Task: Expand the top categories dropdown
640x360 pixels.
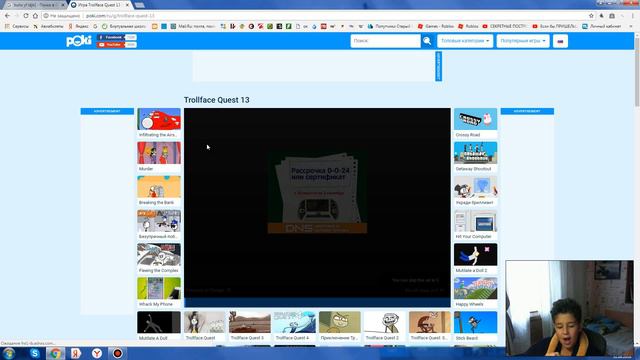Action: (465, 41)
